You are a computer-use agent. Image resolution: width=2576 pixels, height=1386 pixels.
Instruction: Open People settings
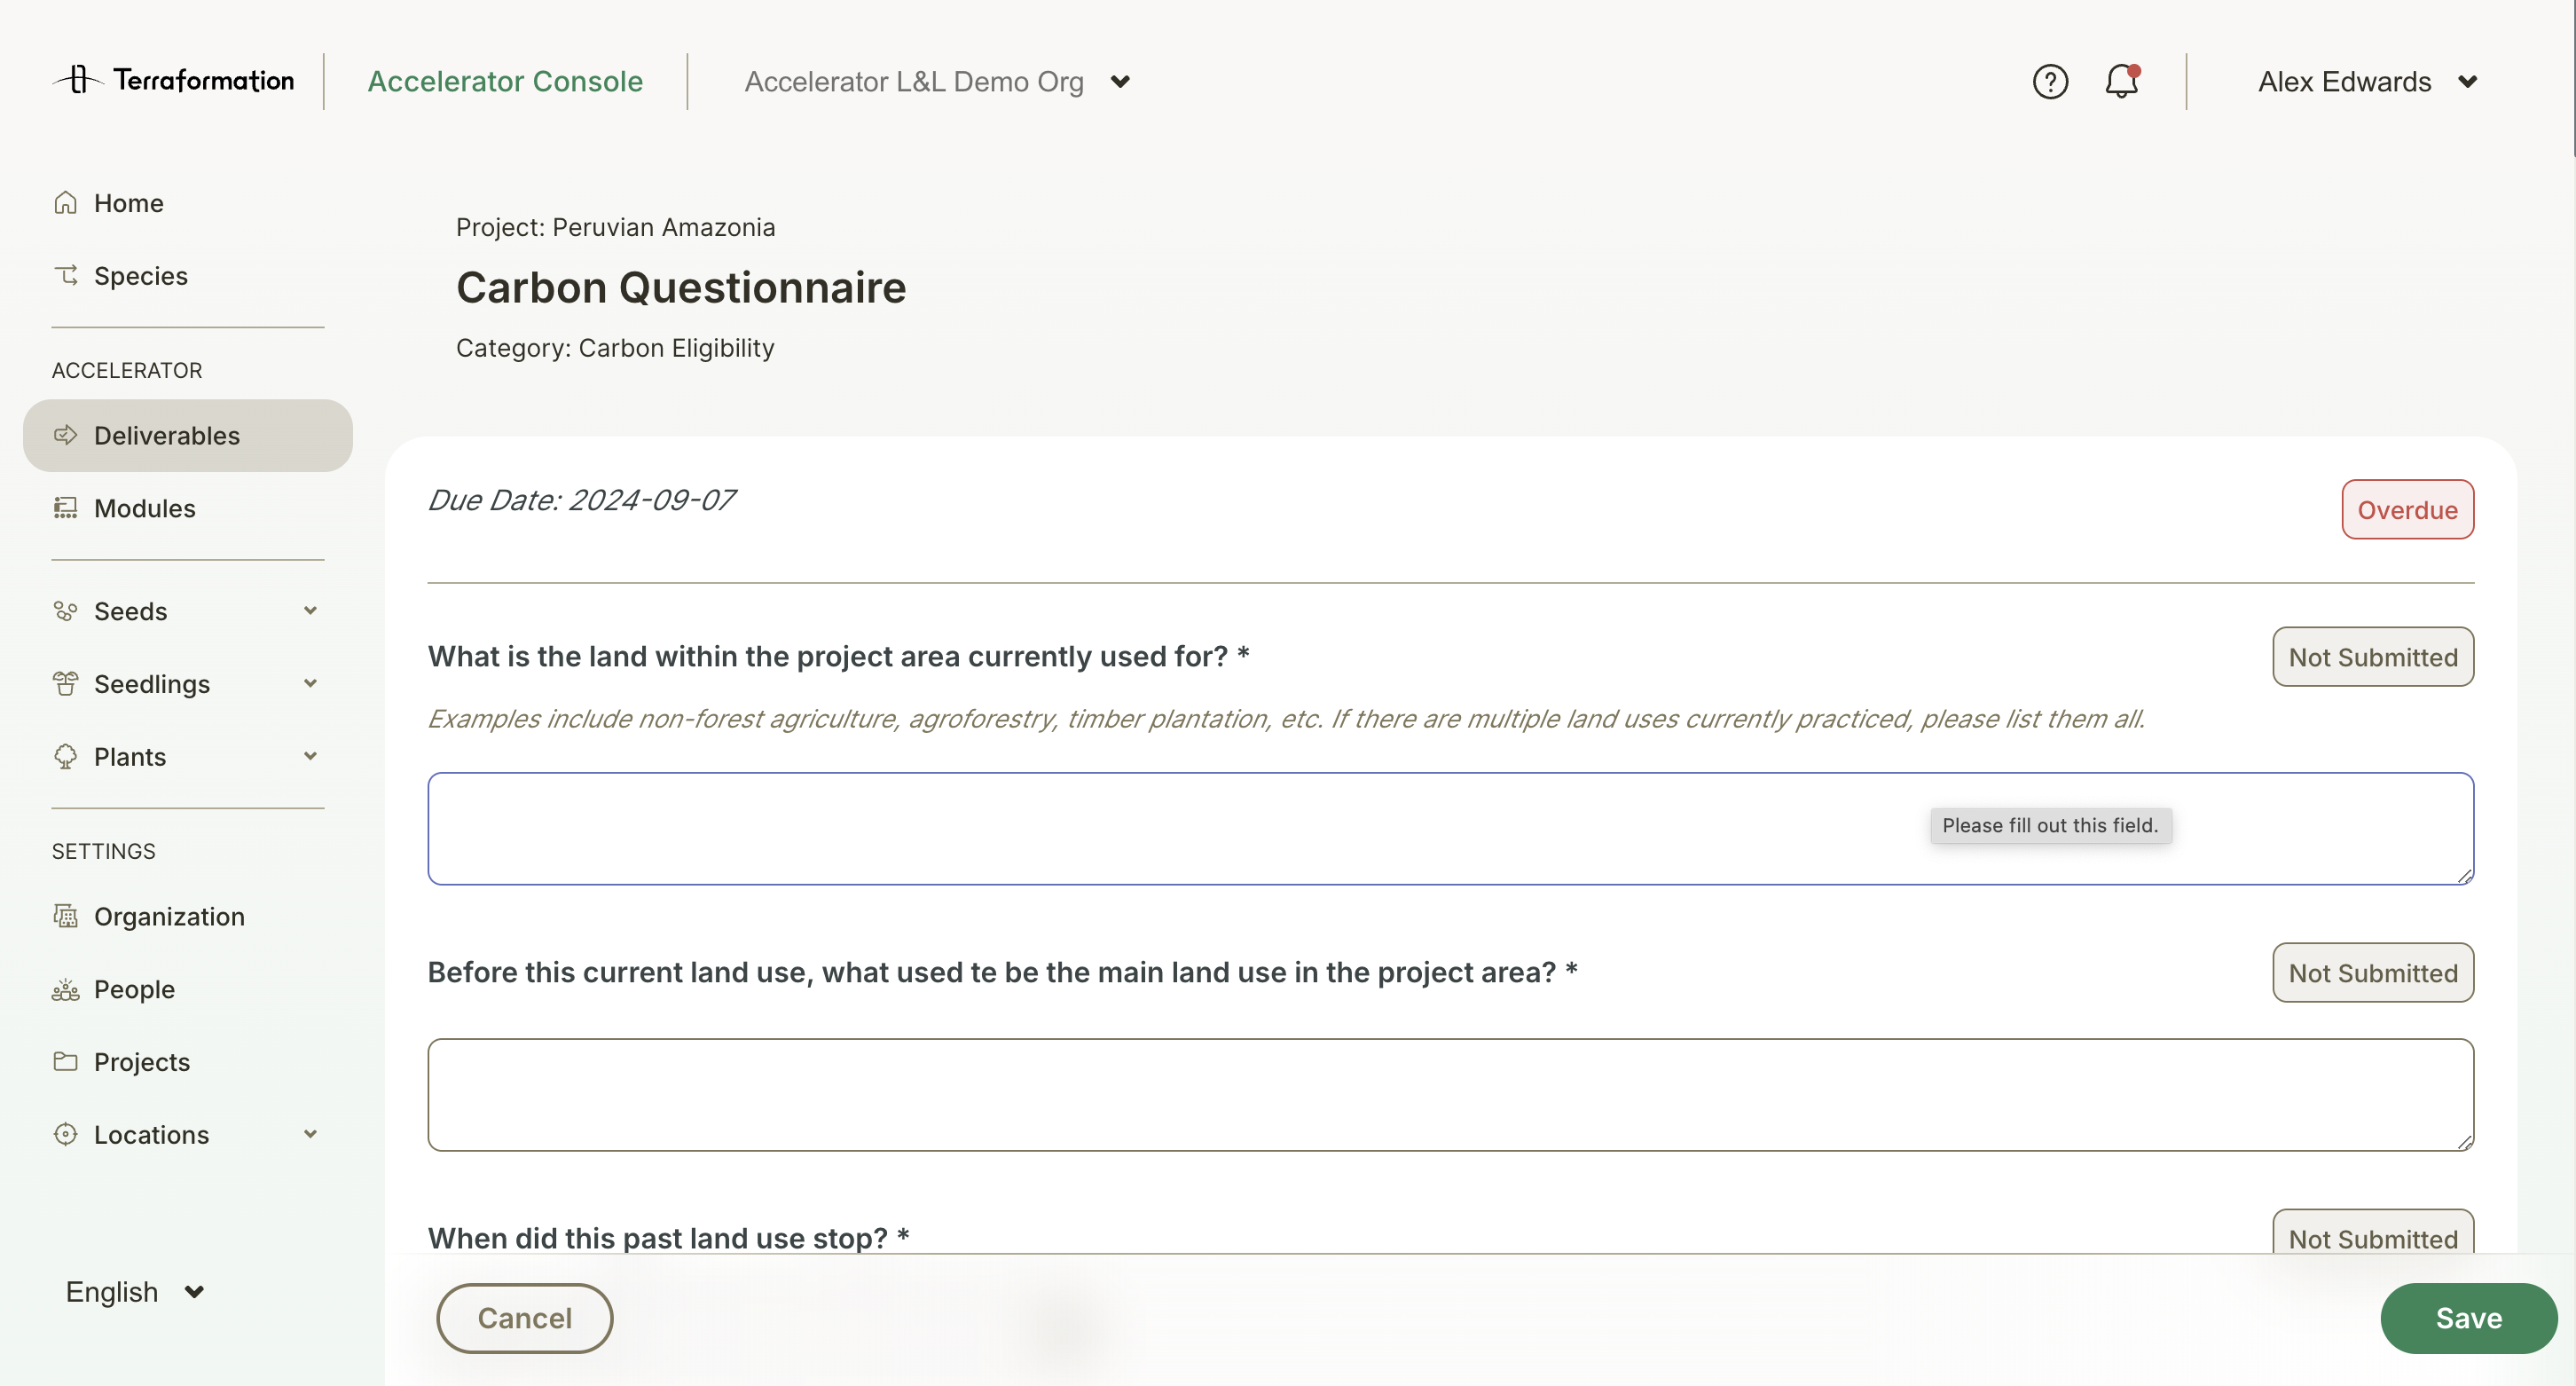188,989
